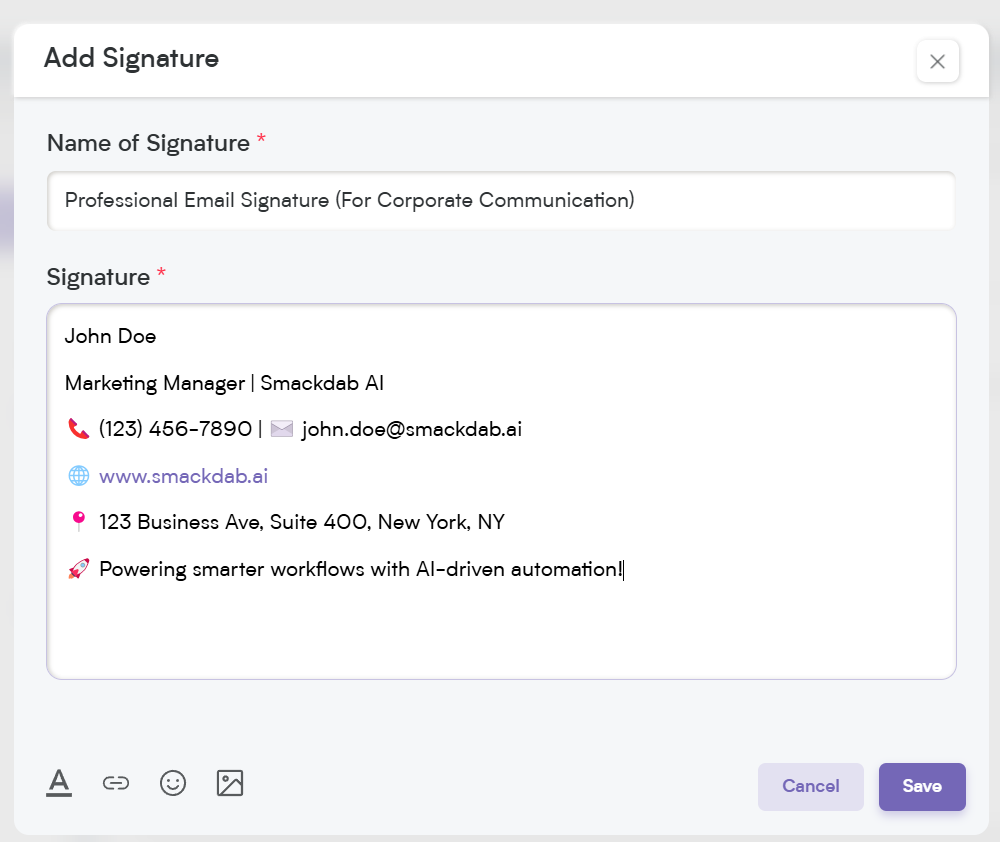
Task: Open the text formatting options icon
Action: 59,783
